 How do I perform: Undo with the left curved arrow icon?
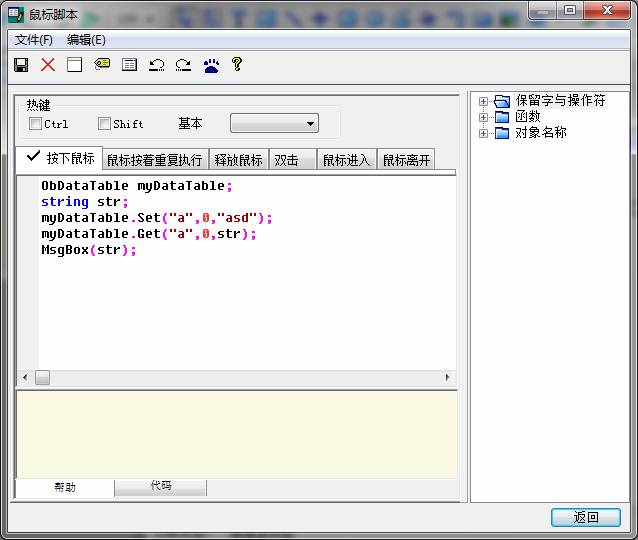coord(156,65)
